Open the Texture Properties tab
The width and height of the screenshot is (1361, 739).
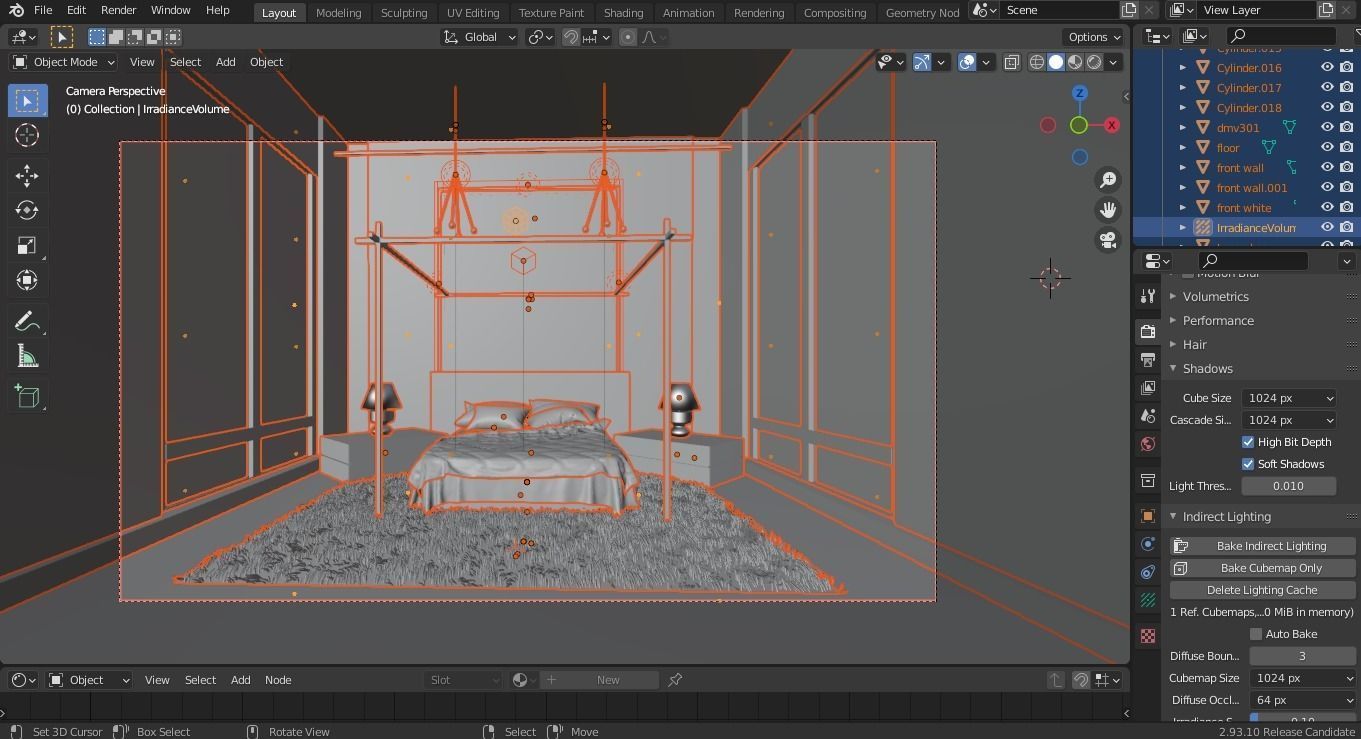1147,635
